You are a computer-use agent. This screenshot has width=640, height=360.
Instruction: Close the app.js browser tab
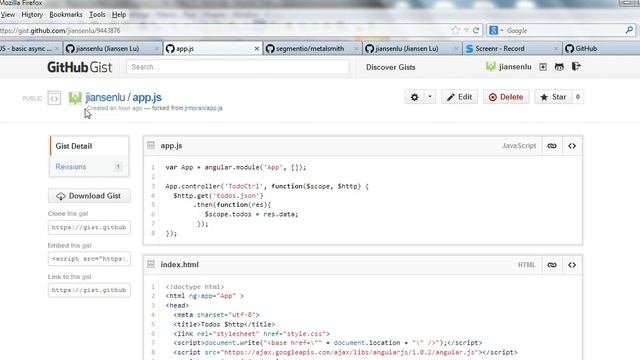click(257, 49)
